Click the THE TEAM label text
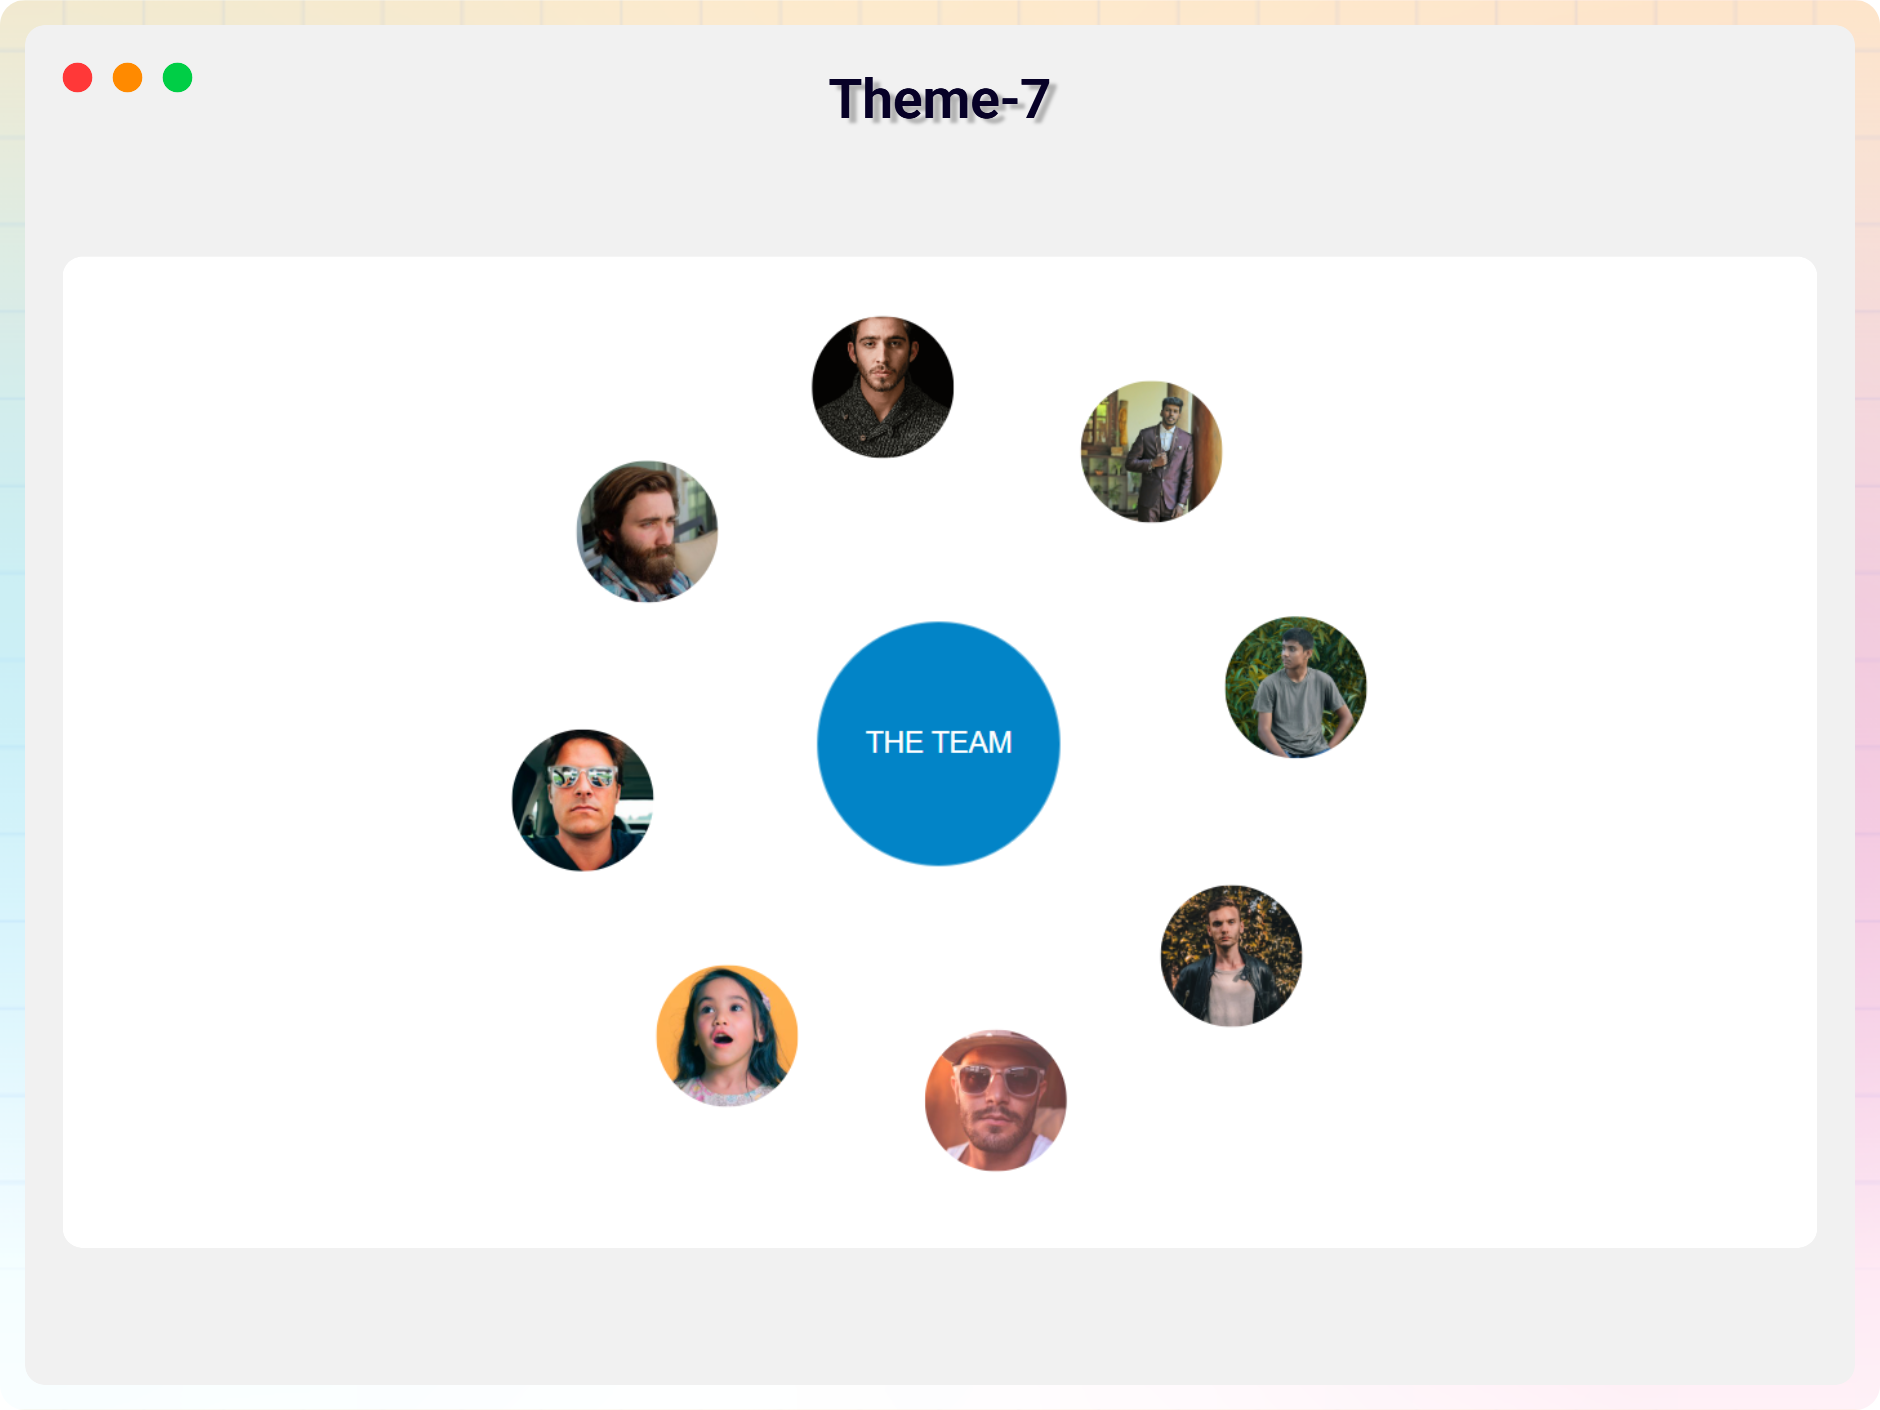 click(938, 742)
